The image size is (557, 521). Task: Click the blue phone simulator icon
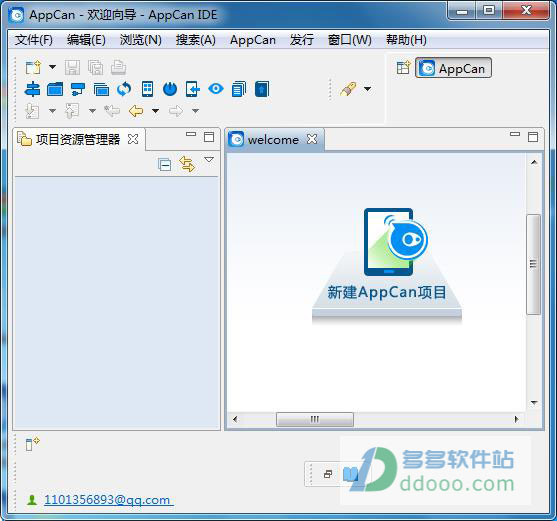147,89
